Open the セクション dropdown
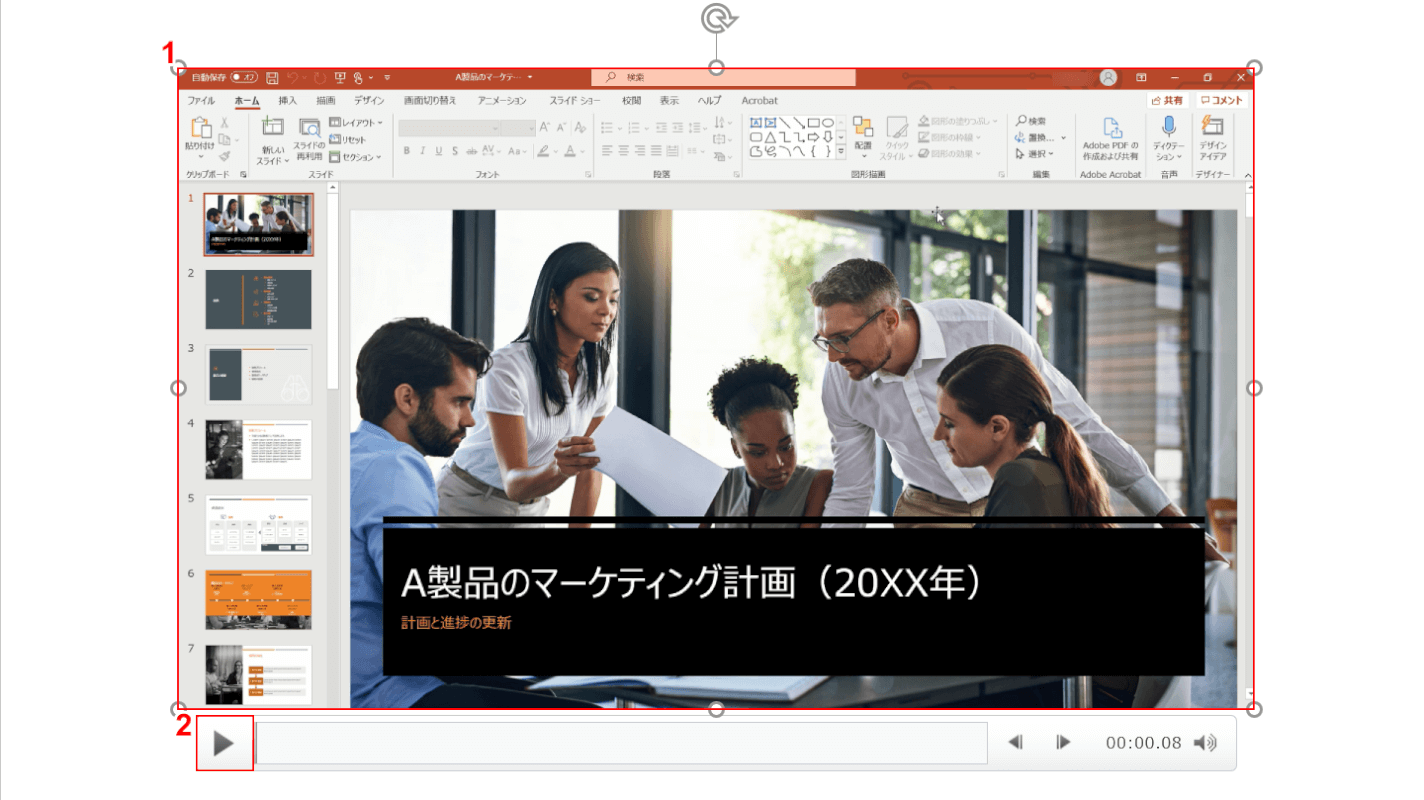1424x800 pixels. [x=355, y=157]
